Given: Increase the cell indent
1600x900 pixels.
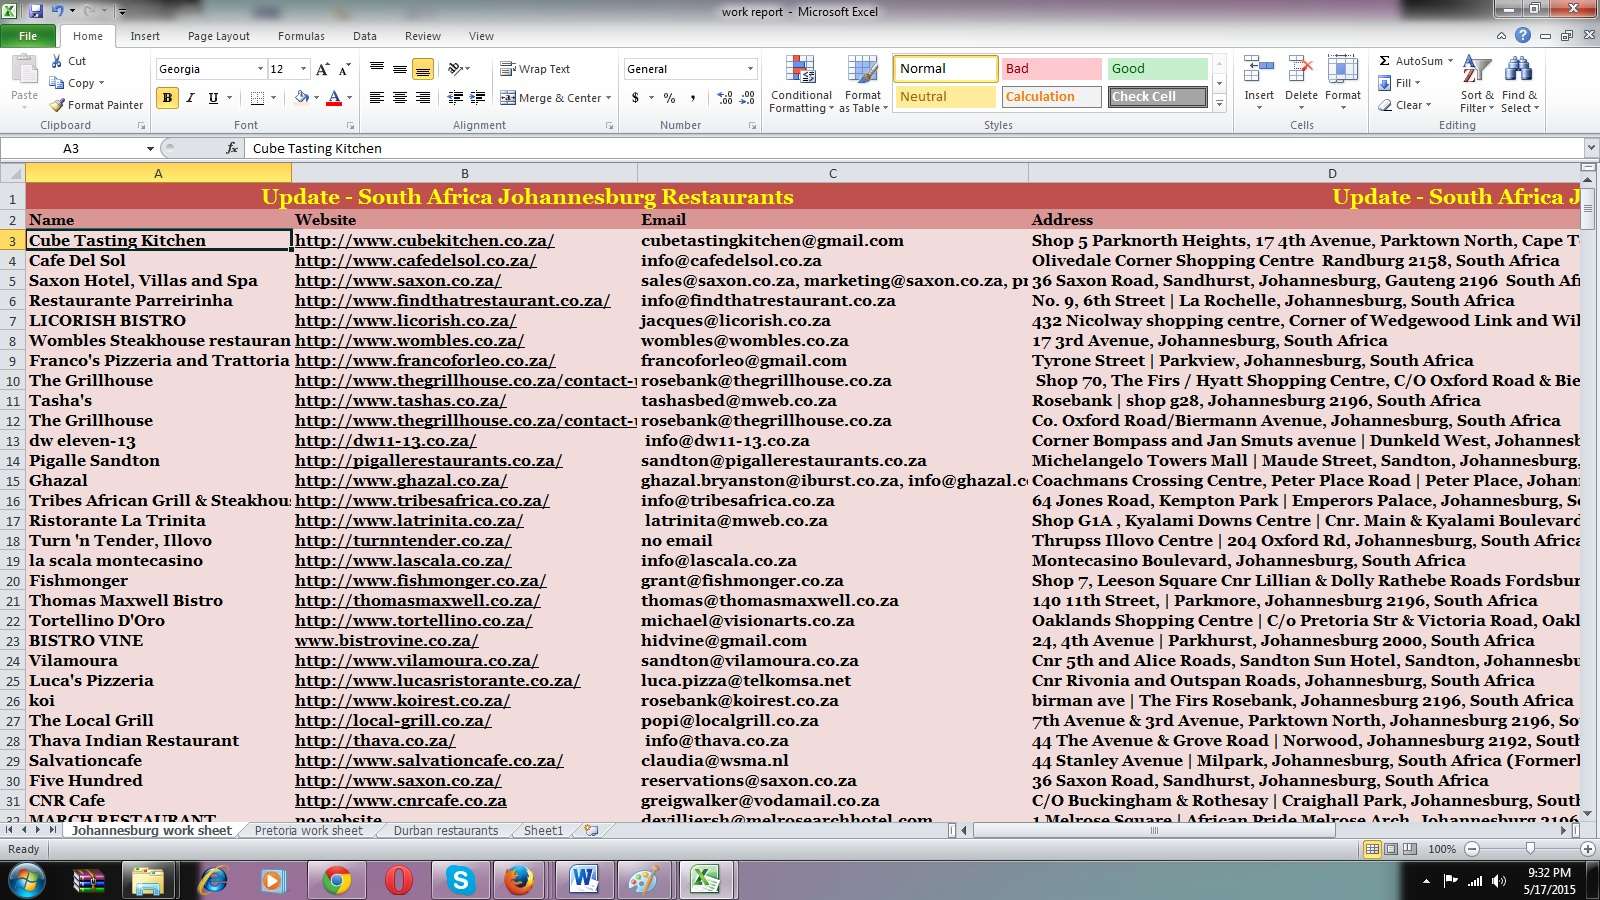Looking at the screenshot, I should point(478,98).
